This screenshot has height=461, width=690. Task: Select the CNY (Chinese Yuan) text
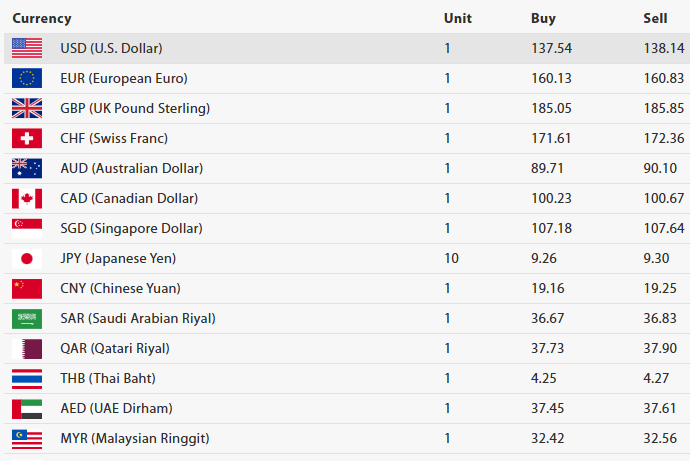coord(120,288)
